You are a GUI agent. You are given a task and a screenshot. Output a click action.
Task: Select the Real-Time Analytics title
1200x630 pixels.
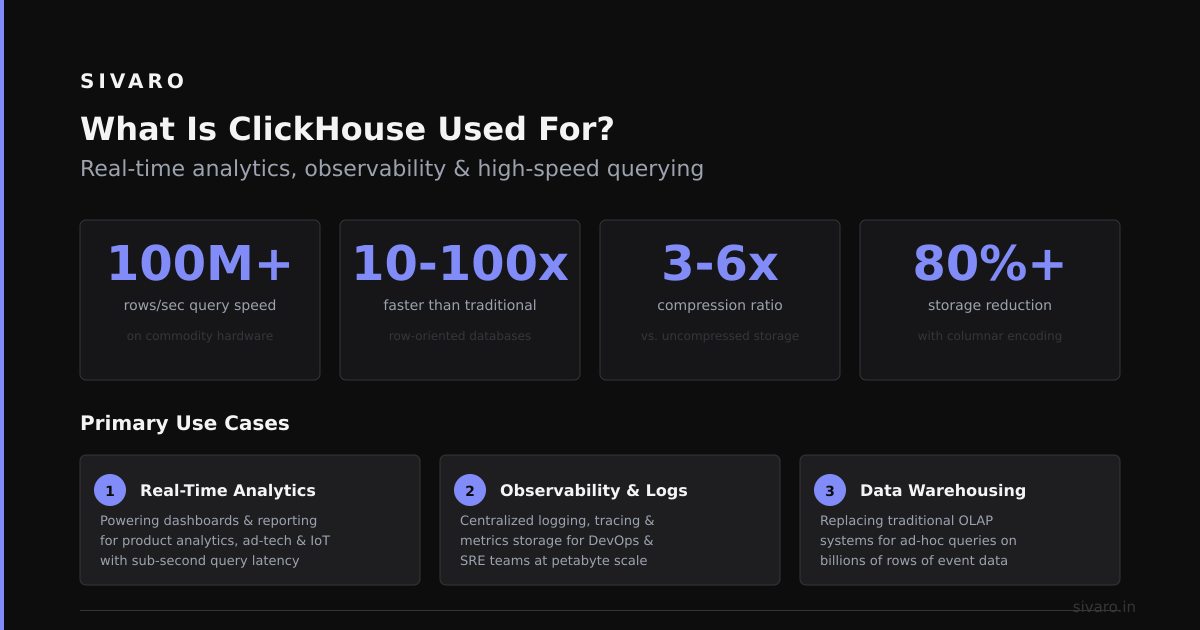[228, 490]
